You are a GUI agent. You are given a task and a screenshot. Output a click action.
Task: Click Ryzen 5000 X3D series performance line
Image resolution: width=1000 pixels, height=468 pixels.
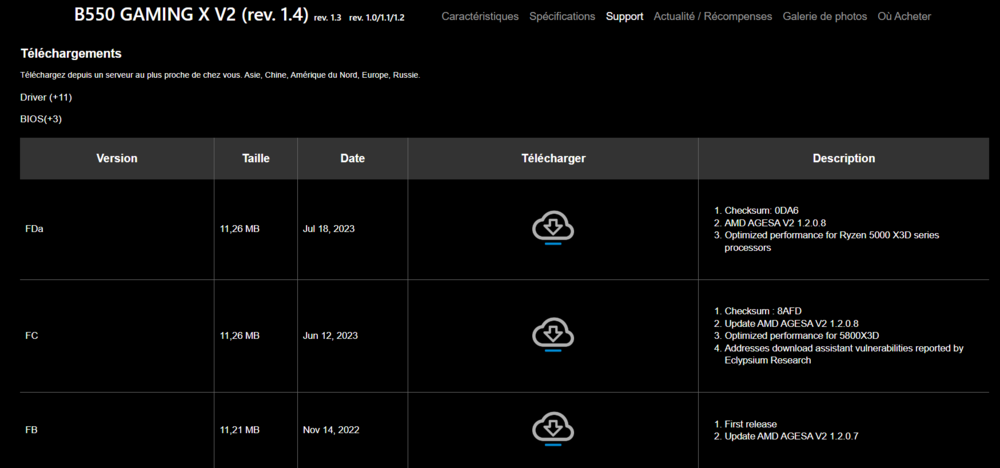pyautogui.click(x=832, y=242)
